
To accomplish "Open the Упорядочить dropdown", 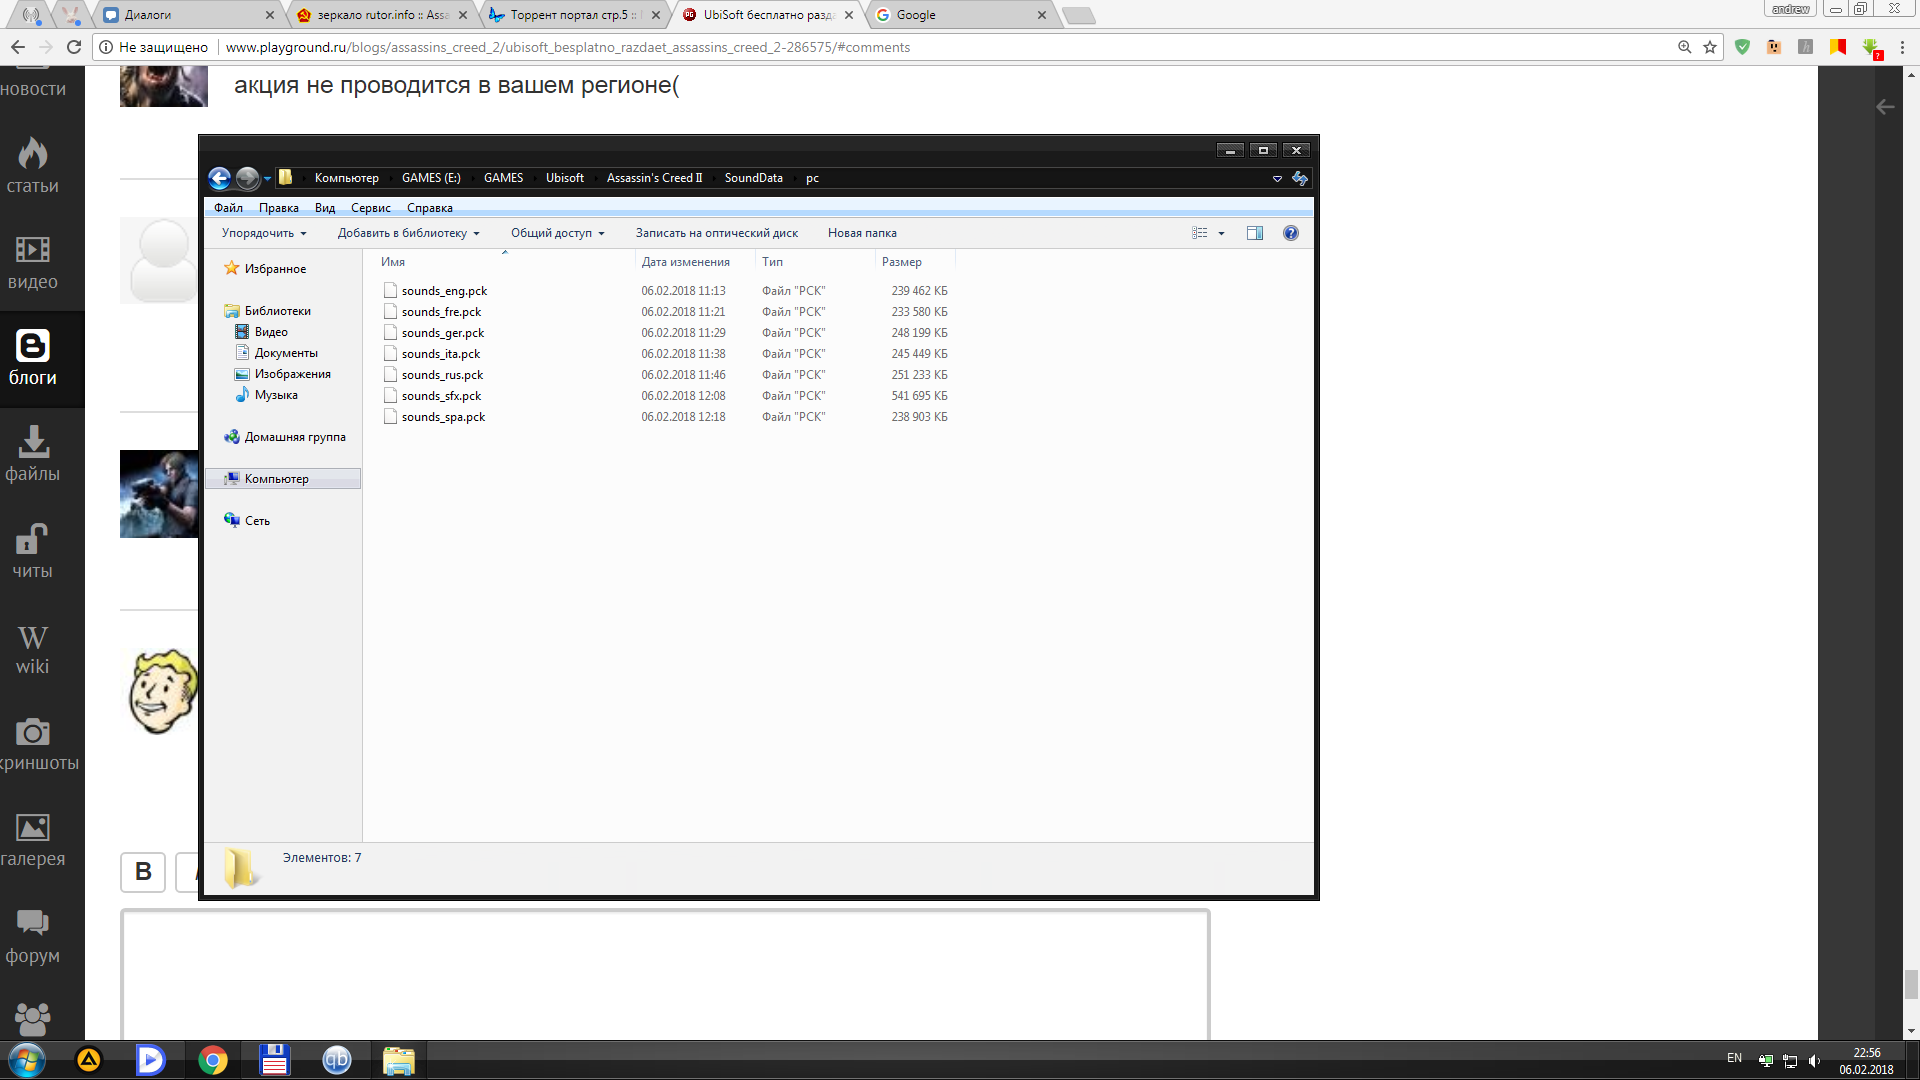I will (264, 233).
